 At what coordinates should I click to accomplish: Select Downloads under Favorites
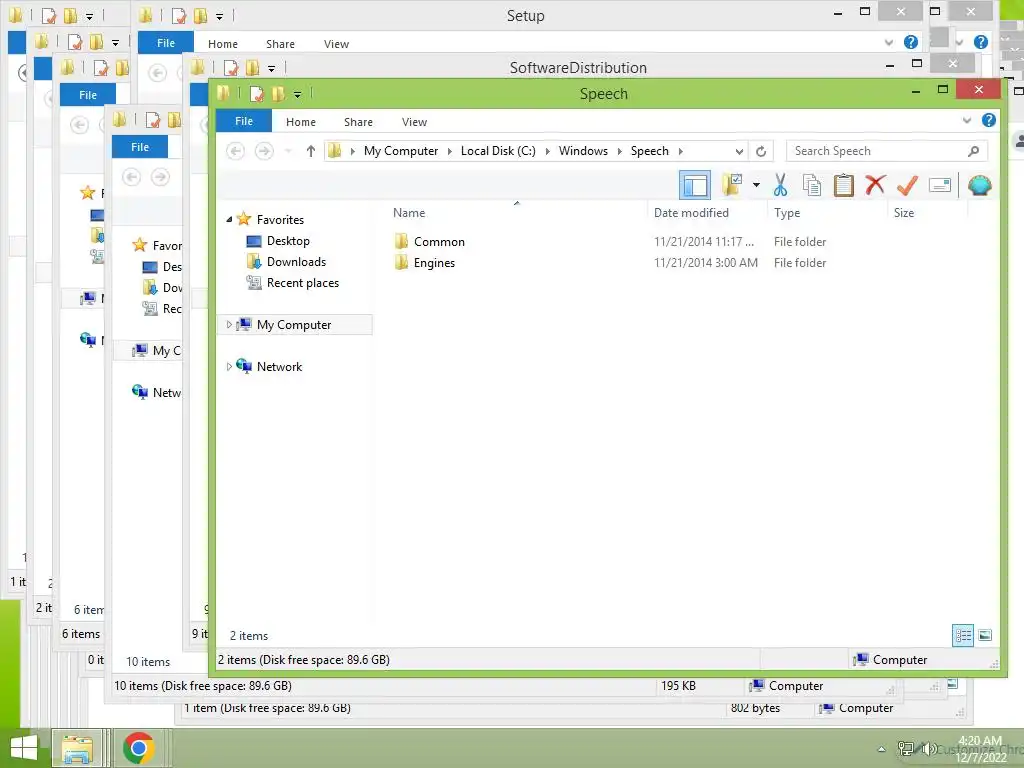(x=296, y=262)
